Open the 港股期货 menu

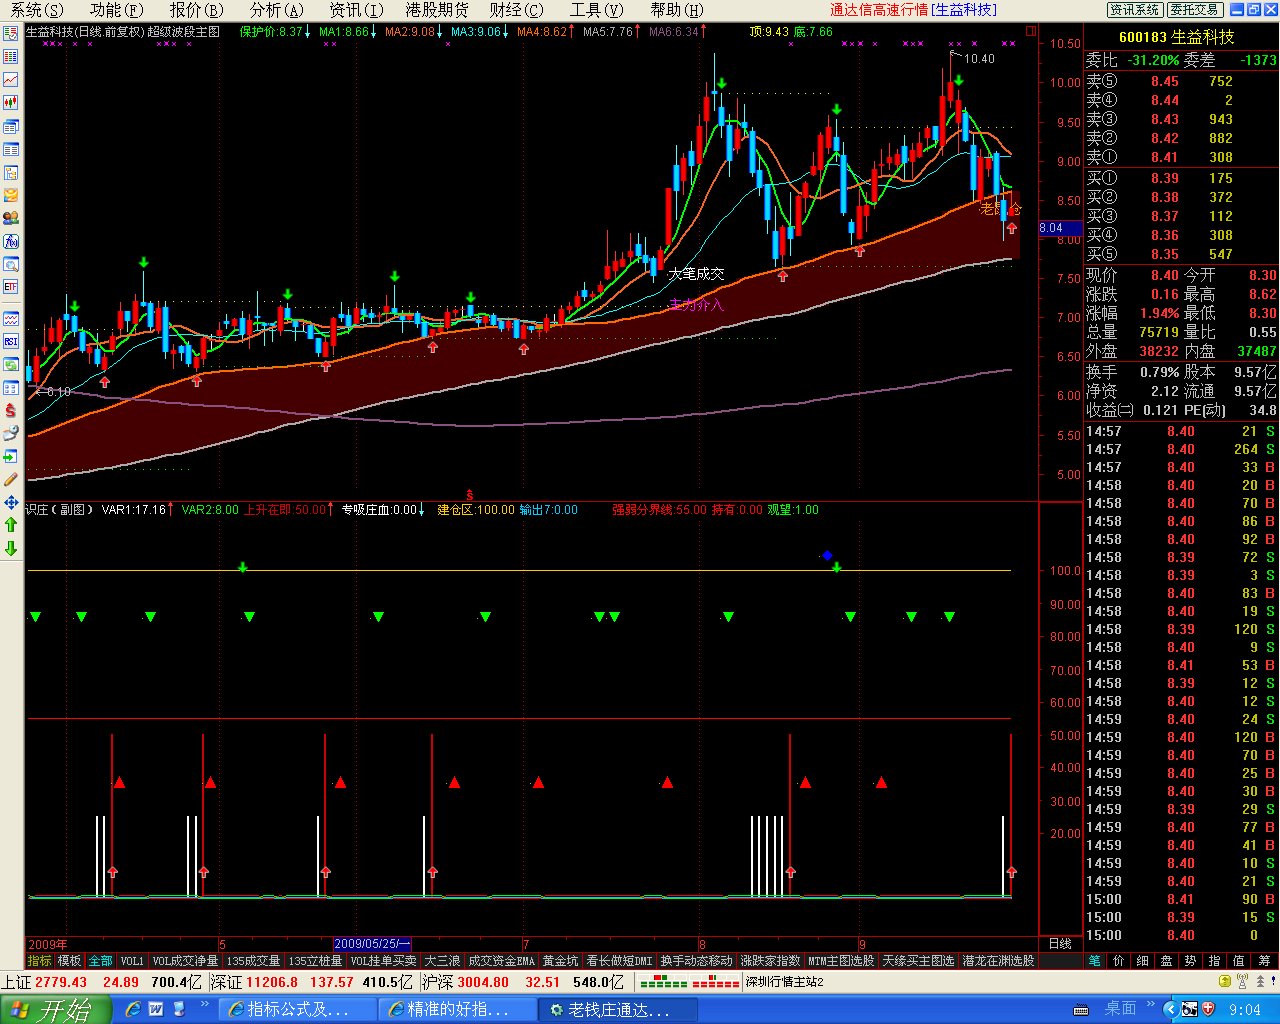[437, 10]
